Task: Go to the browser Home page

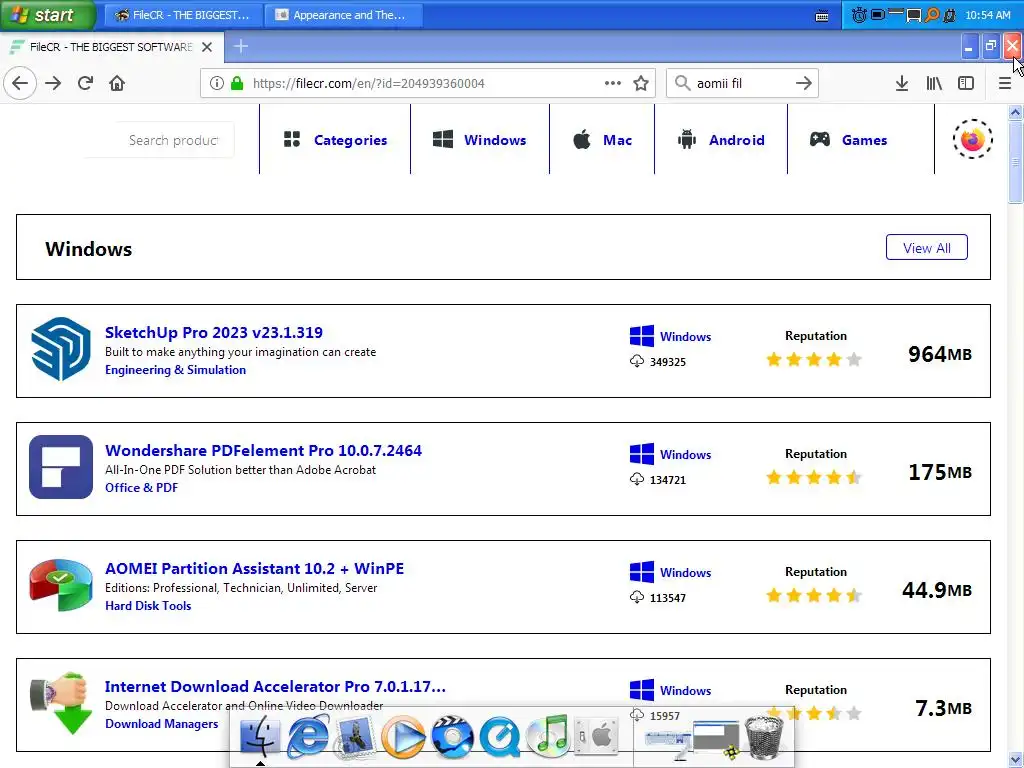Action: point(117,84)
